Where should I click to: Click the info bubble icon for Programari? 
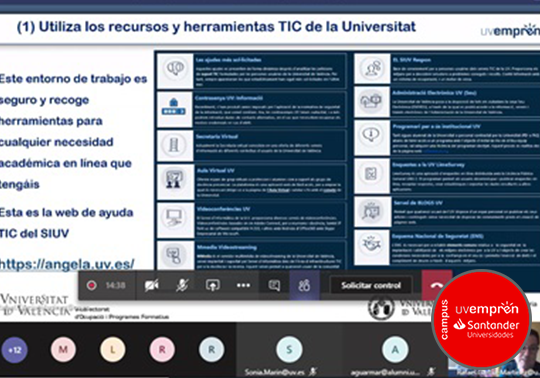point(371,134)
